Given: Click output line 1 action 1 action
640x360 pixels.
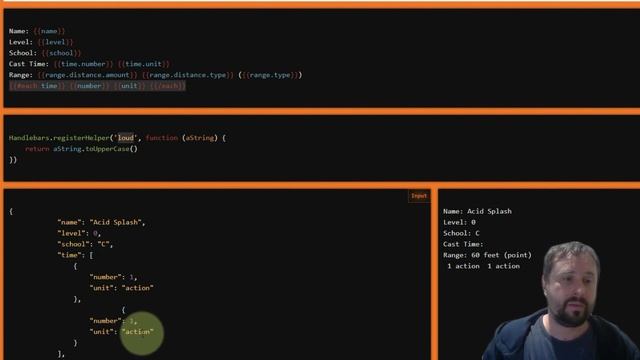Looking at the screenshot, I should 483,266.
